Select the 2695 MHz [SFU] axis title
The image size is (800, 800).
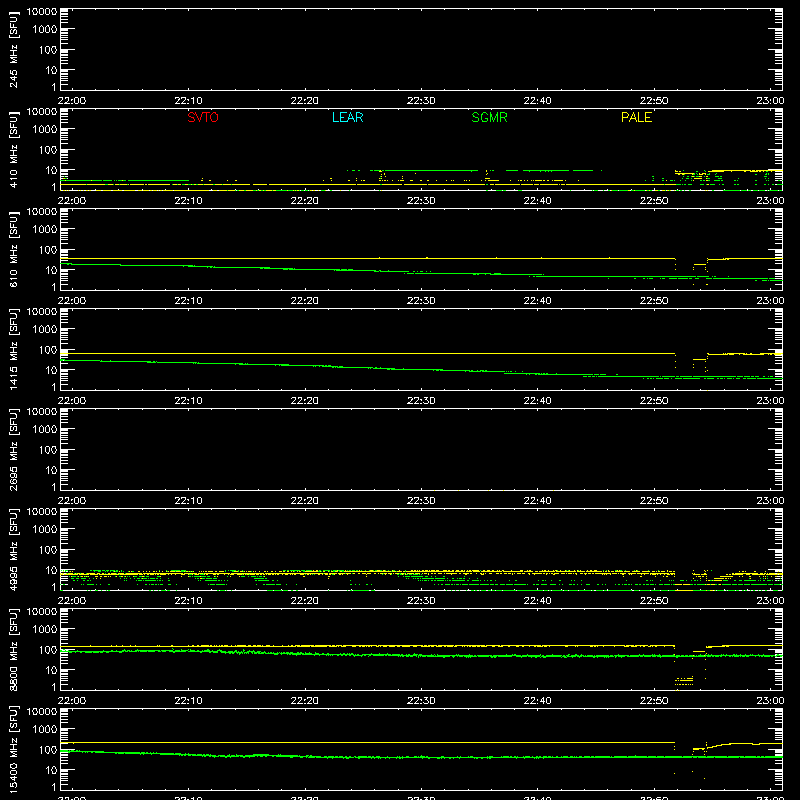(x=13, y=449)
